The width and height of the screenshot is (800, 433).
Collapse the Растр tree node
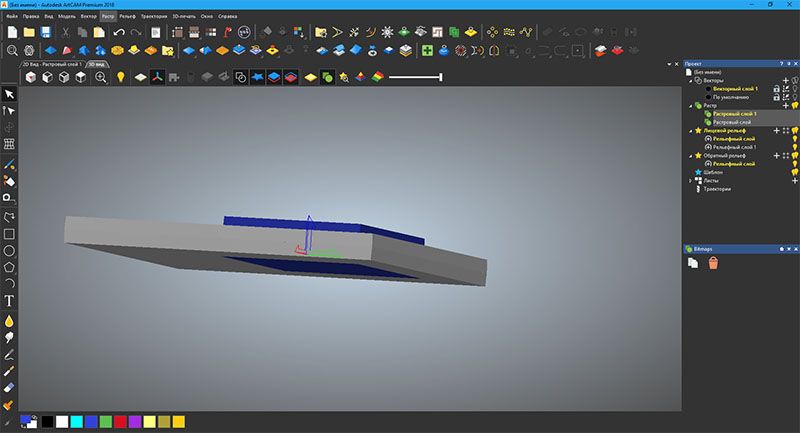691,106
